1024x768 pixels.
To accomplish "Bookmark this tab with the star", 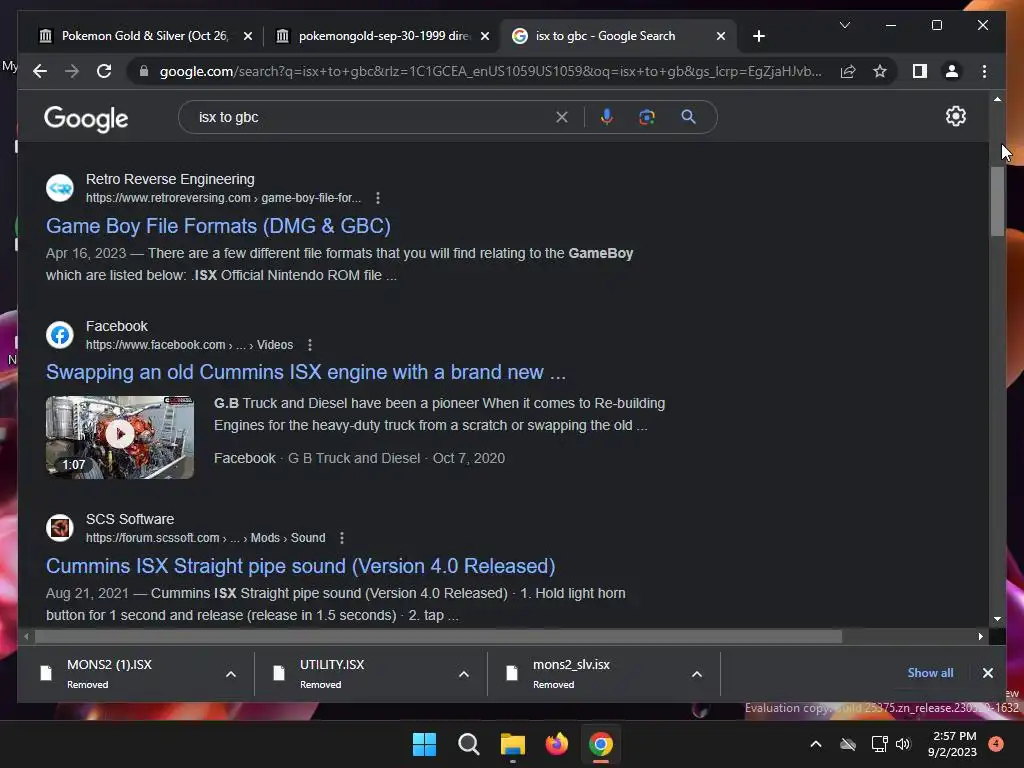I will point(880,71).
